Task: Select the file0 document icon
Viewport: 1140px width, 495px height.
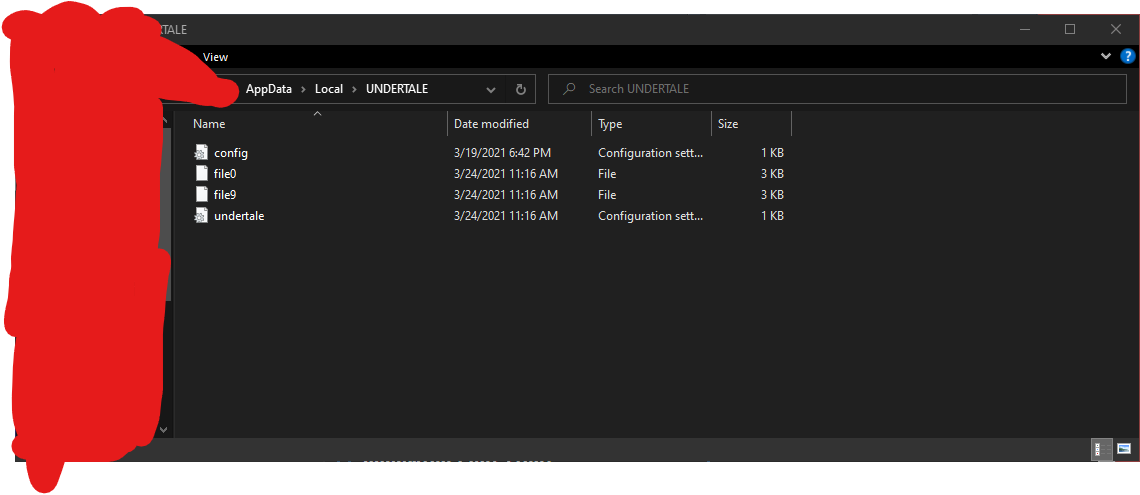Action: 201,174
